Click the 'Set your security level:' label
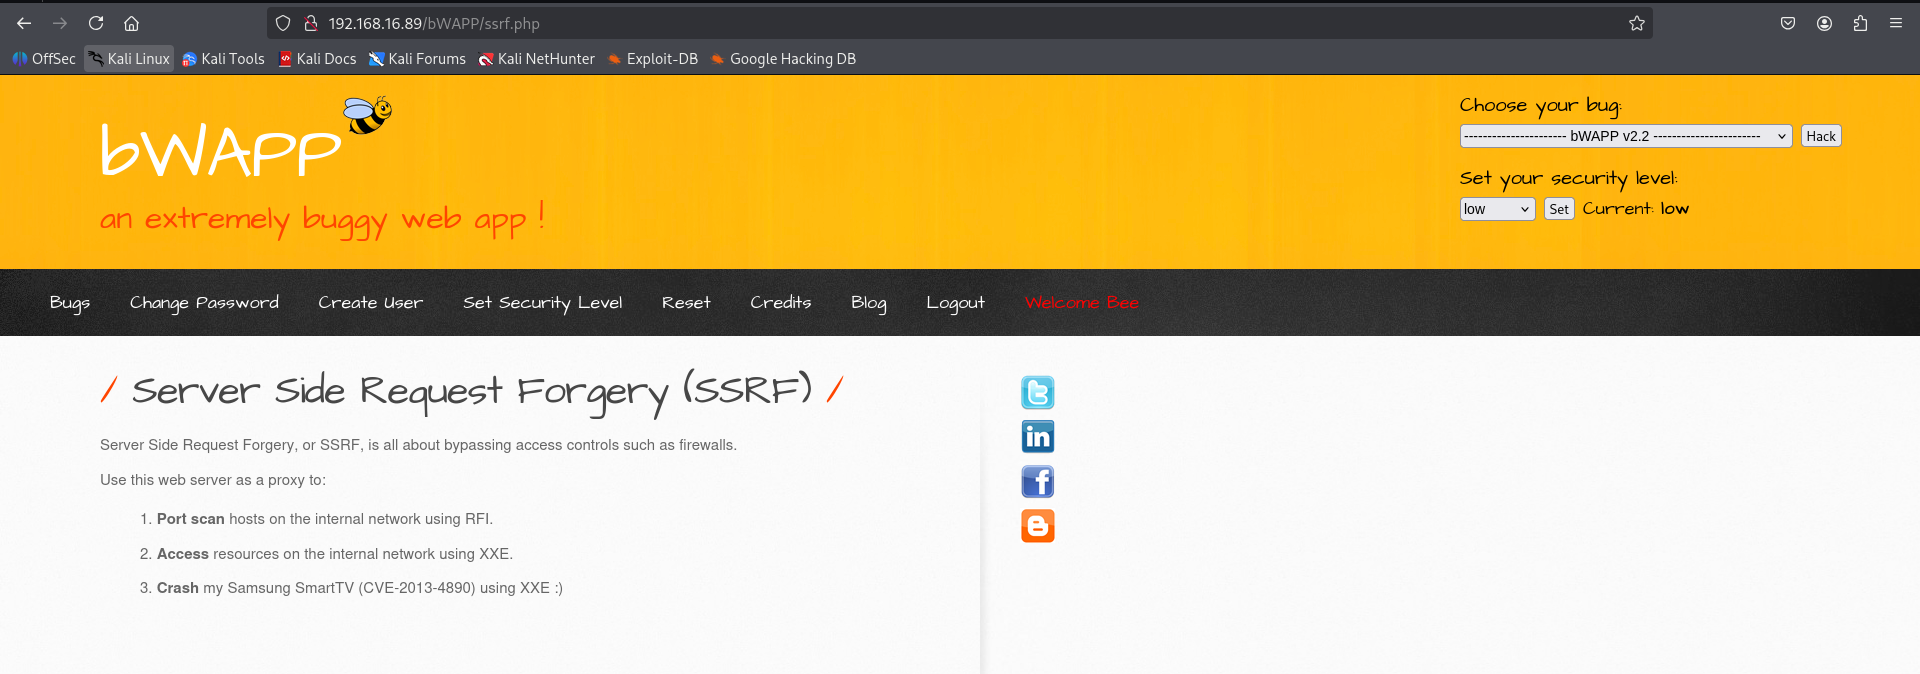The height and width of the screenshot is (674, 1920). [1568, 179]
